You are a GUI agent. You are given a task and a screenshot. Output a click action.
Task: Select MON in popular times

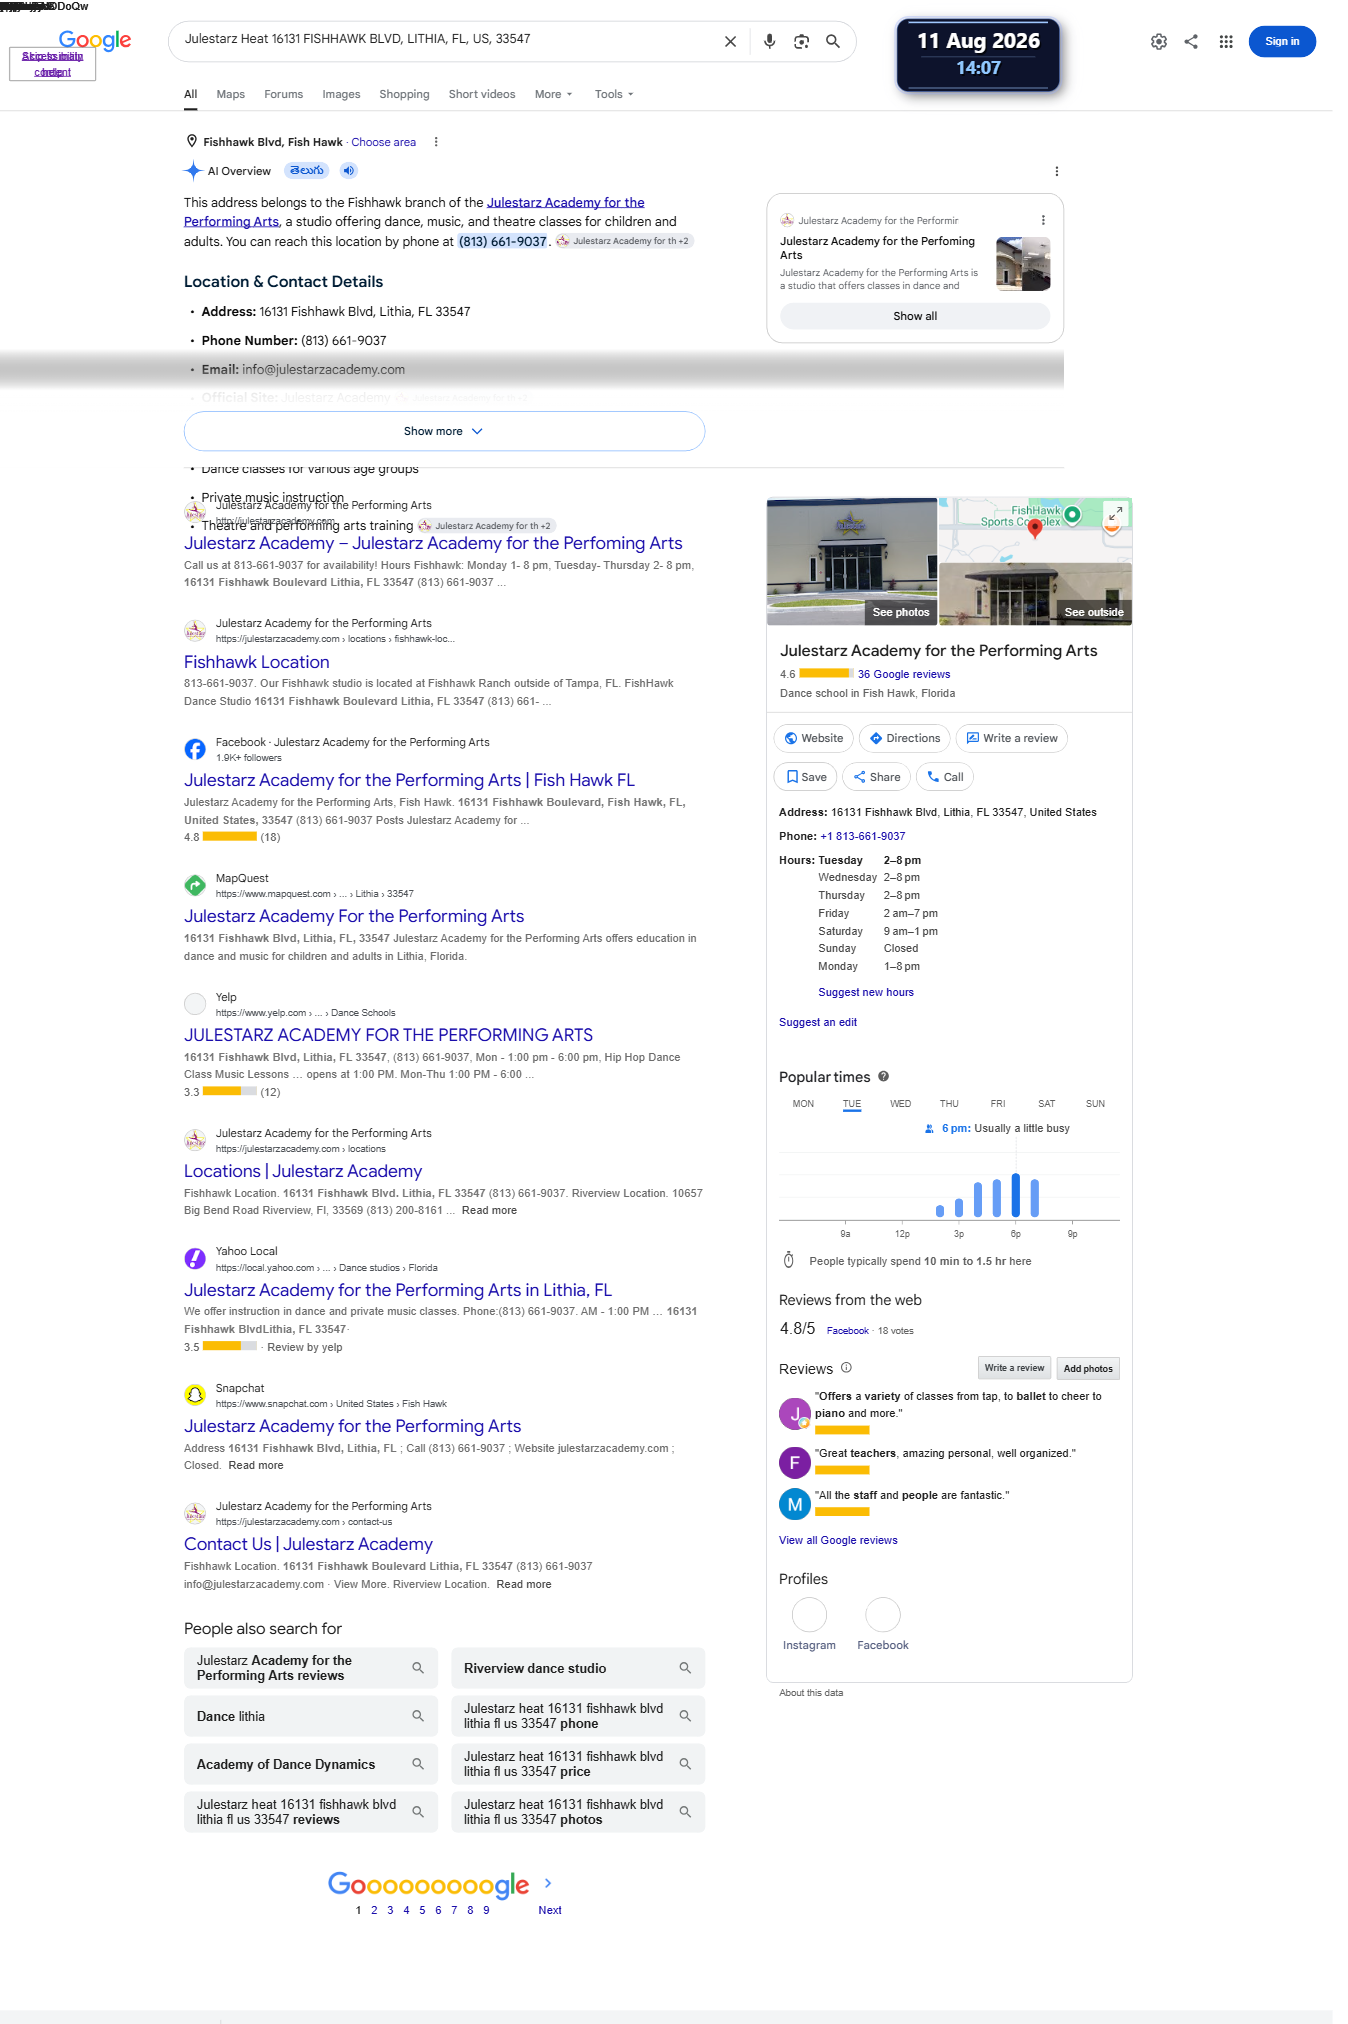click(x=803, y=1104)
